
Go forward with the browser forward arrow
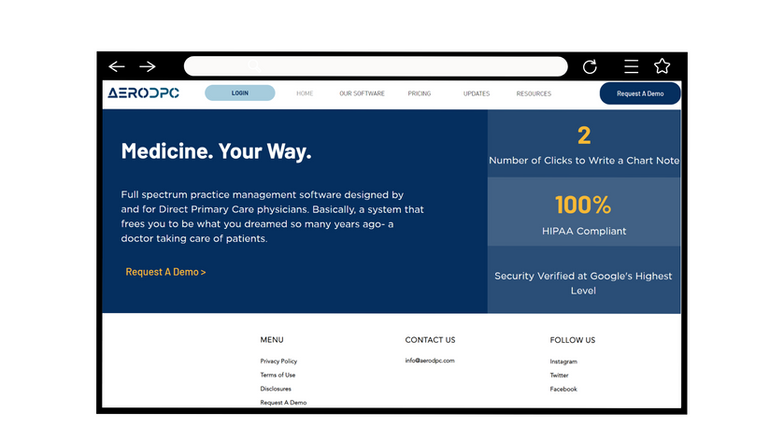tap(148, 66)
